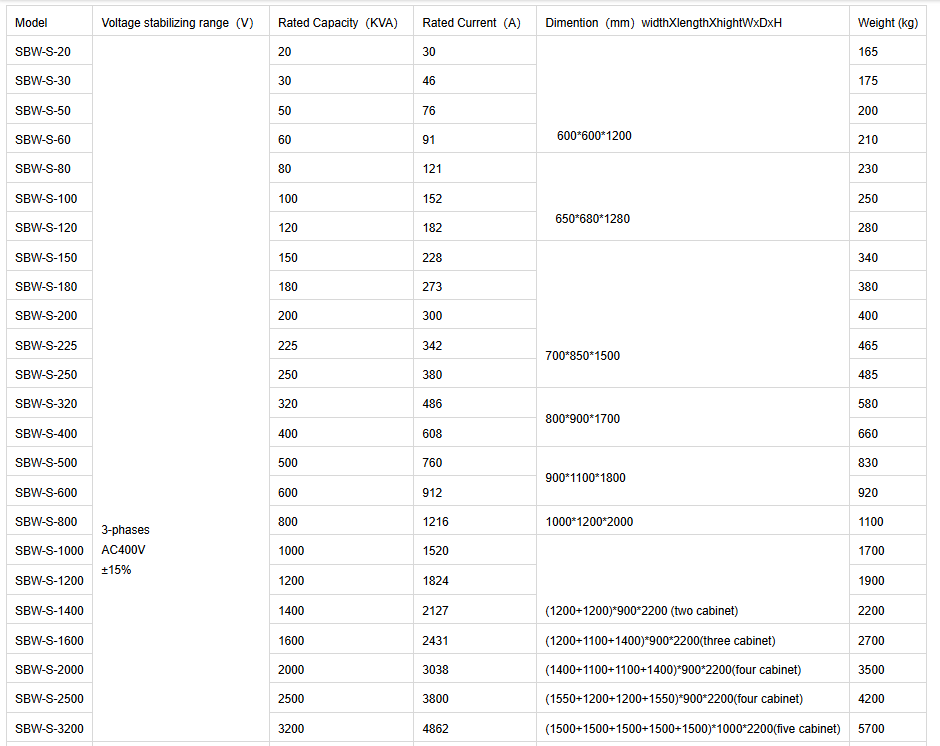
Task: Click the 5700 weight value
Action: (871, 729)
